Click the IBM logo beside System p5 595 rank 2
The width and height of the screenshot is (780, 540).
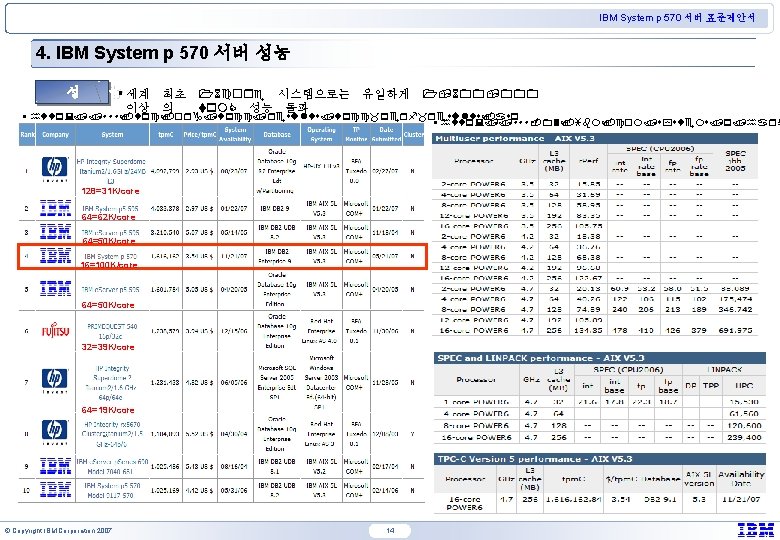(x=55, y=208)
